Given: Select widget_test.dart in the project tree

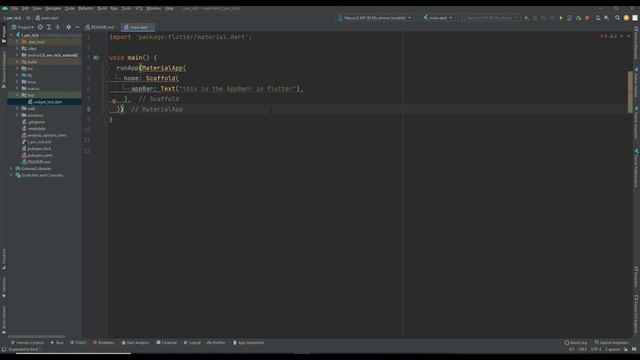Looking at the screenshot, I should point(45,102).
